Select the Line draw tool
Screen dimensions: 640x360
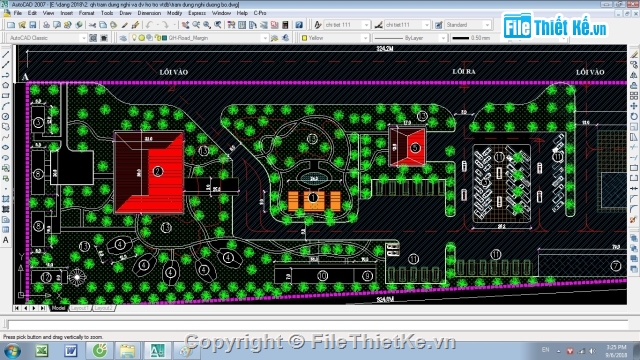6,54
